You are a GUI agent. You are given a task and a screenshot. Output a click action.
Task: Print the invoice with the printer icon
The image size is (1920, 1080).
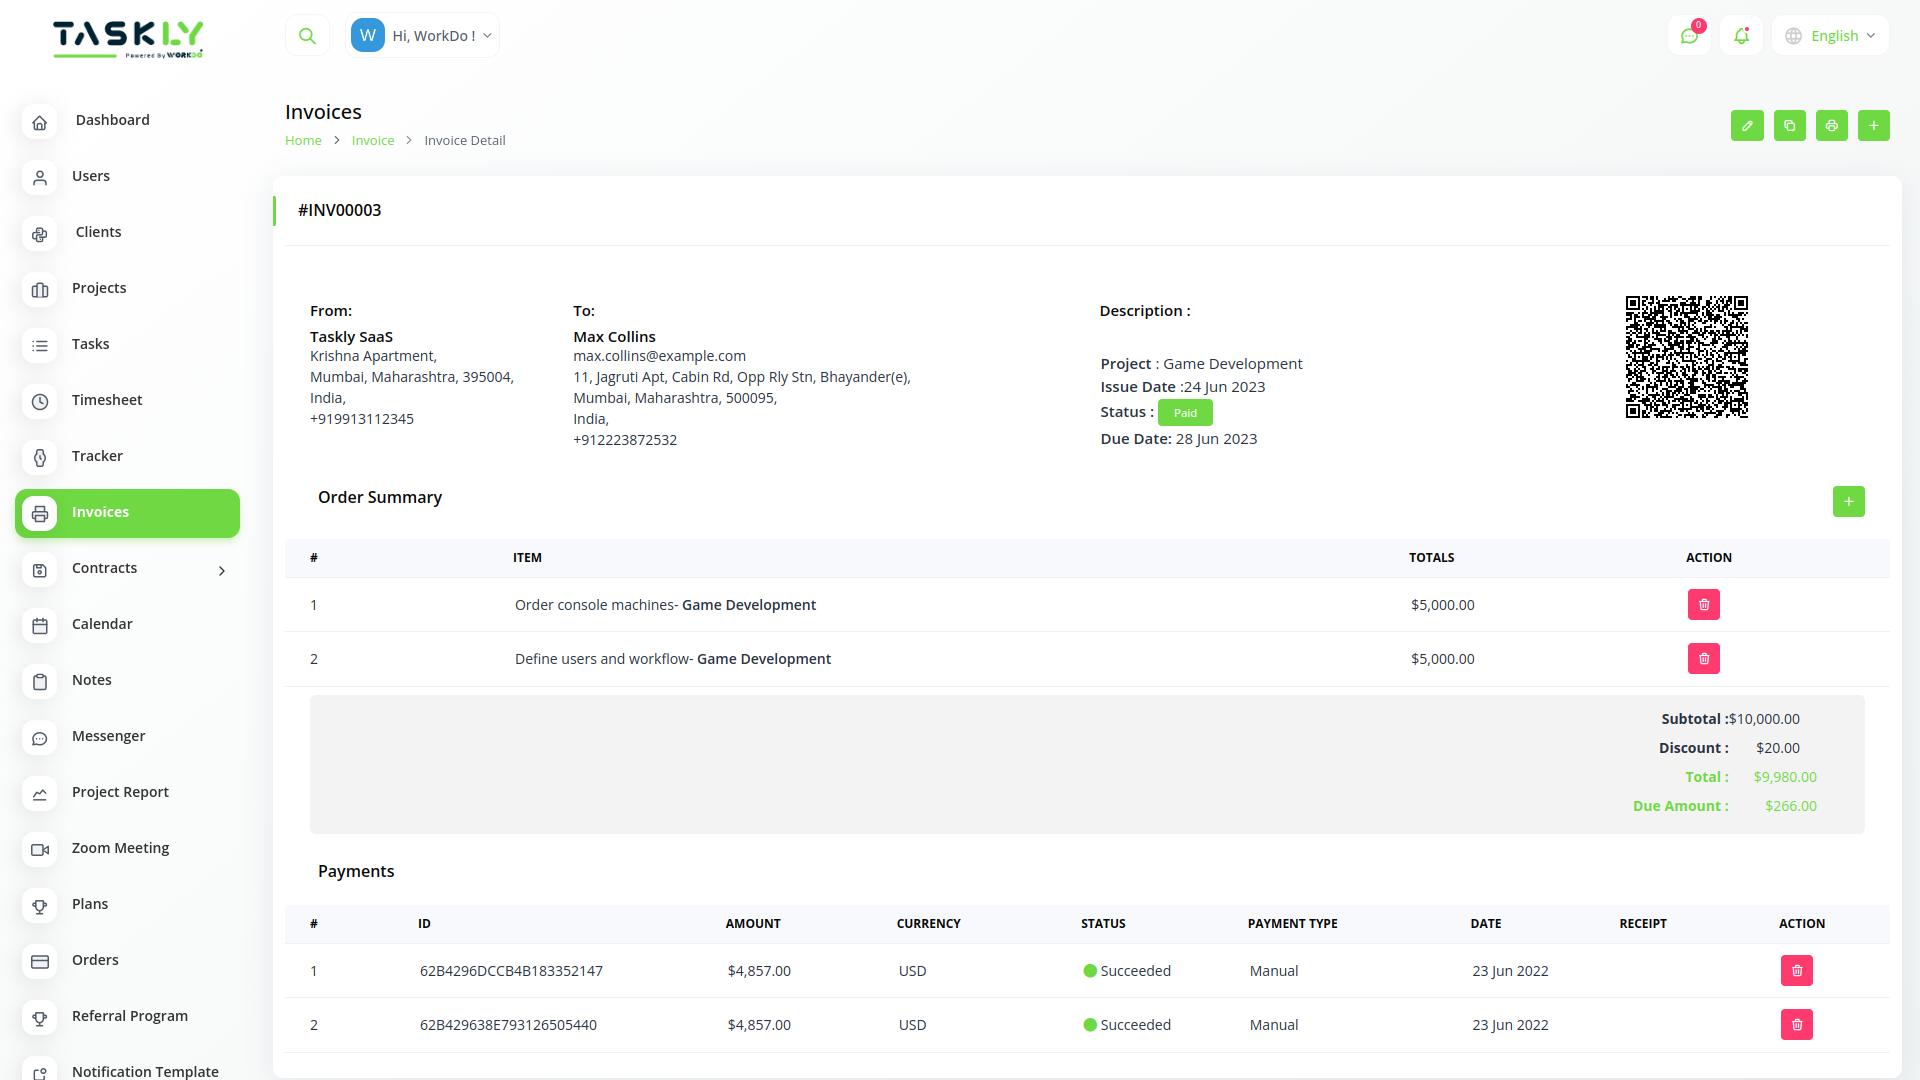pyautogui.click(x=1831, y=125)
